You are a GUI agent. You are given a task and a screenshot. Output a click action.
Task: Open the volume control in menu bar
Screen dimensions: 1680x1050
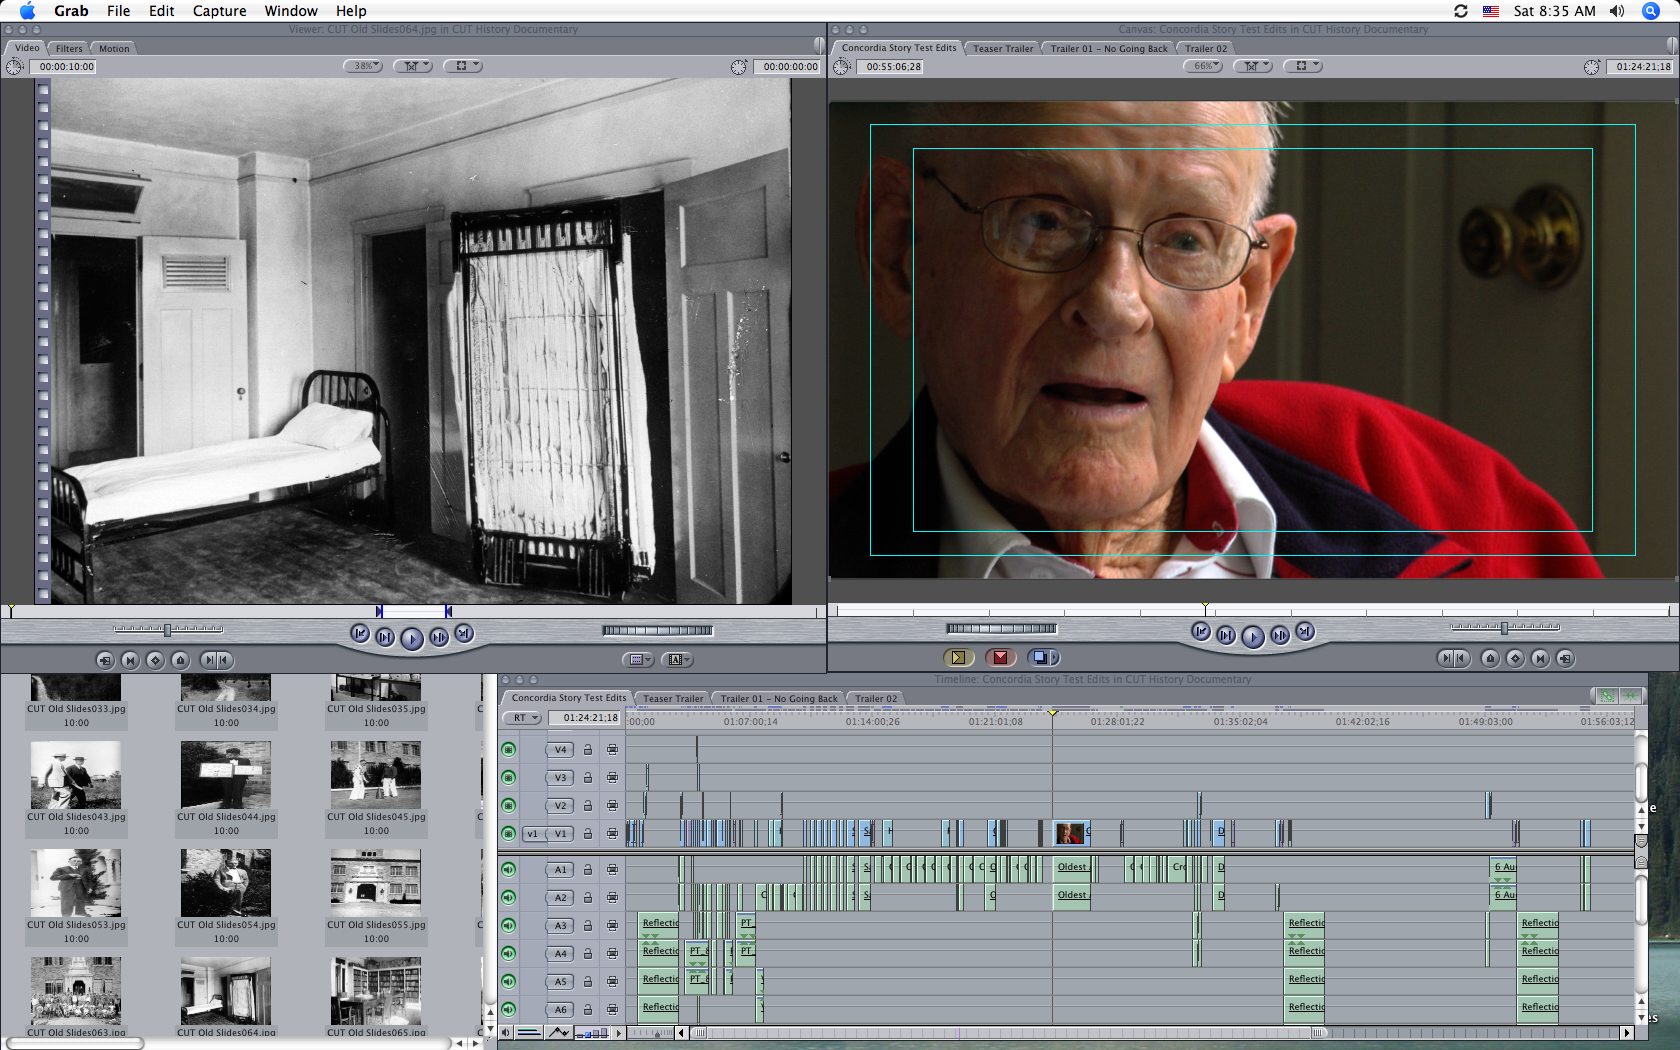(1617, 11)
